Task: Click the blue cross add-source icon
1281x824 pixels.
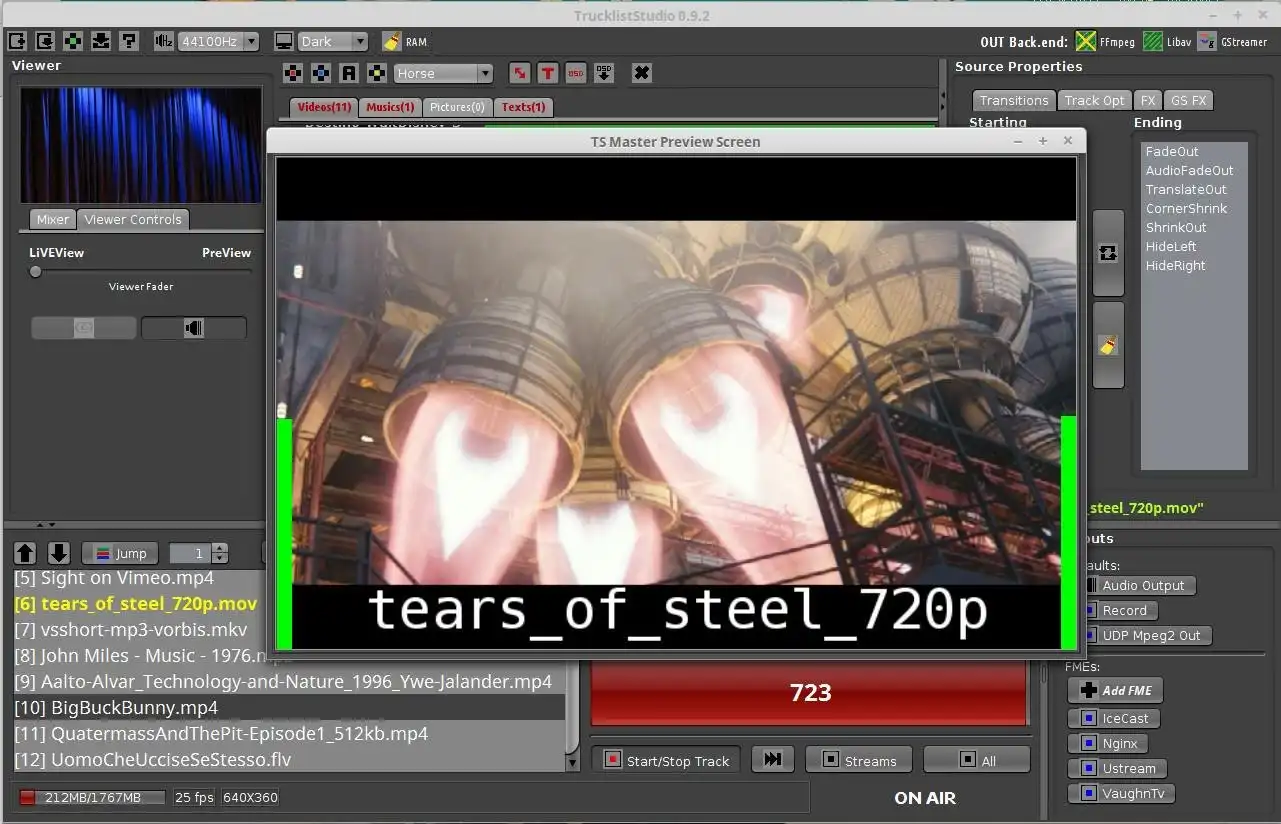Action: (320, 73)
